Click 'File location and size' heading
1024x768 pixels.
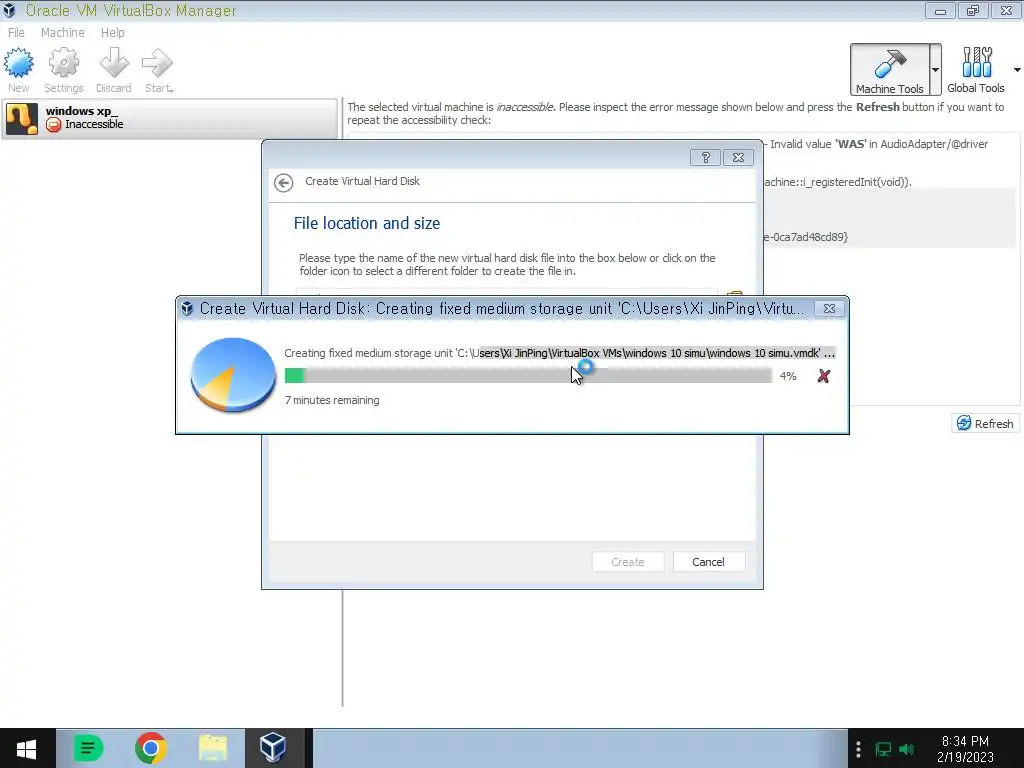[x=367, y=223]
